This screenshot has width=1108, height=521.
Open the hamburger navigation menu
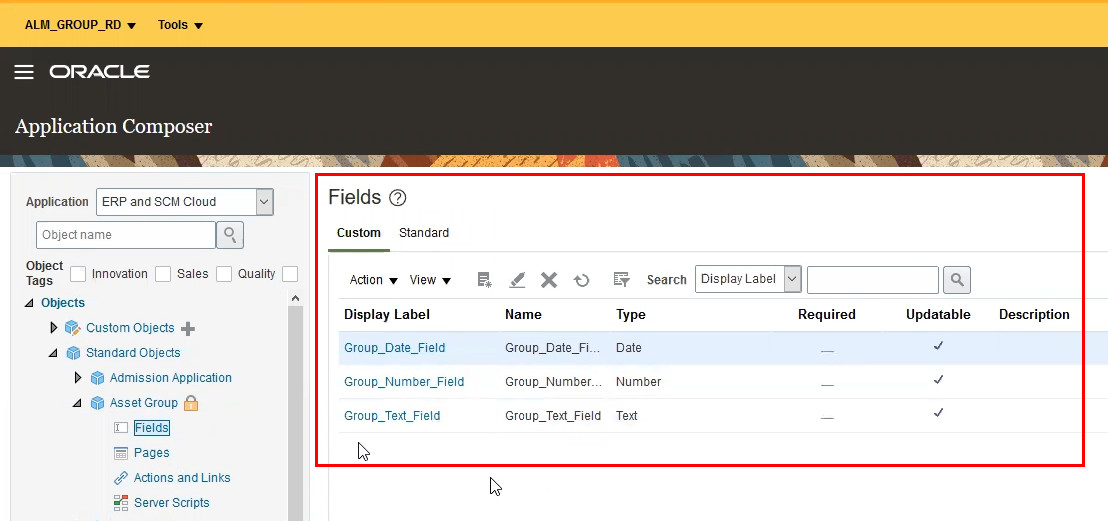(24, 72)
